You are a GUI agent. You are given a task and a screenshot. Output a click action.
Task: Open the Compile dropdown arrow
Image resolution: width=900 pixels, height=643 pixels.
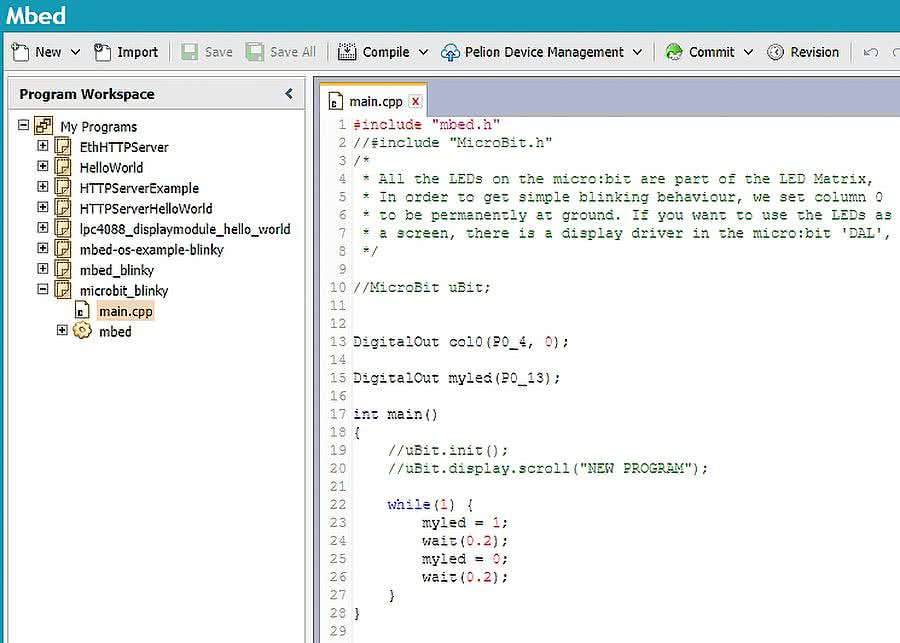(423, 52)
